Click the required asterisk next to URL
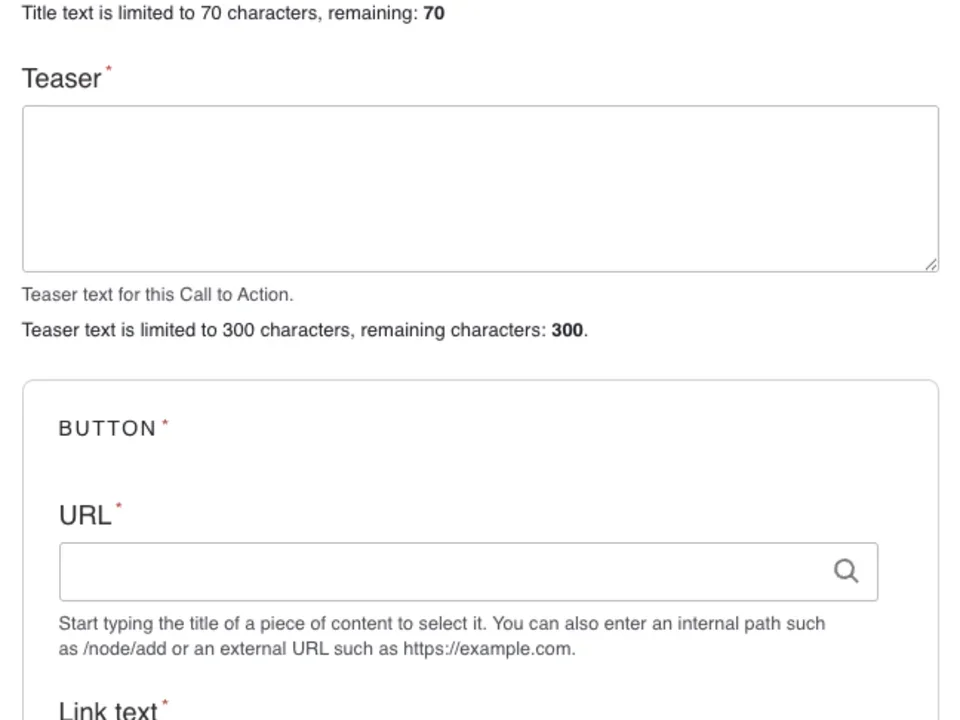 (119, 506)
